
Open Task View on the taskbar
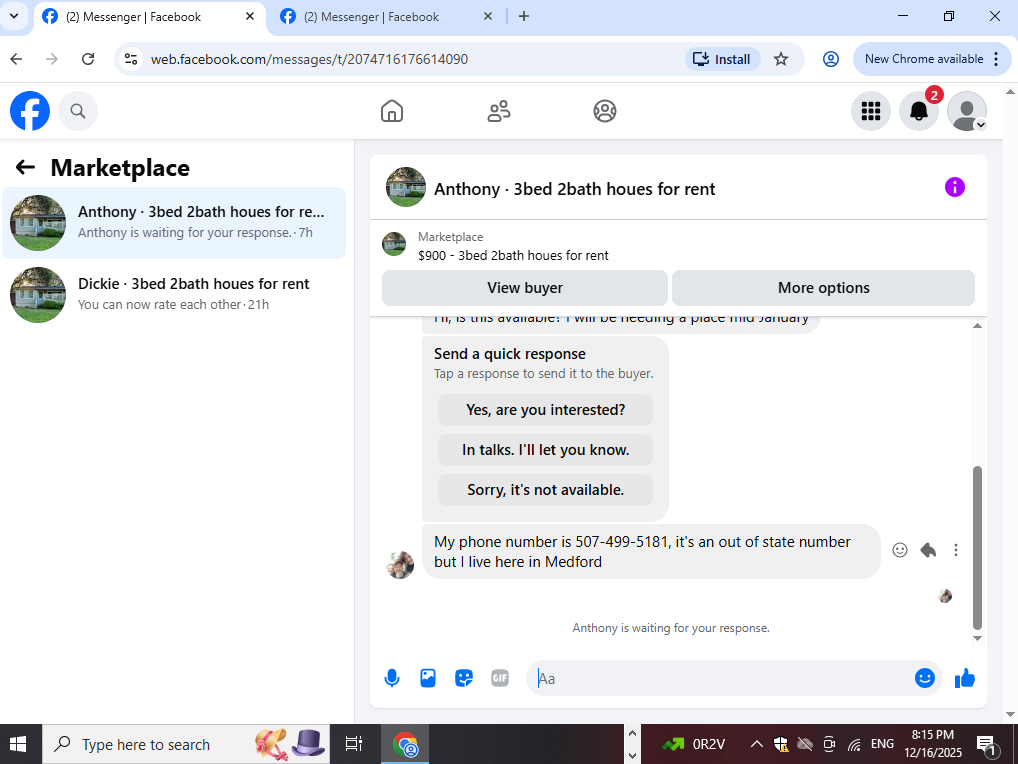coord(353,744)
